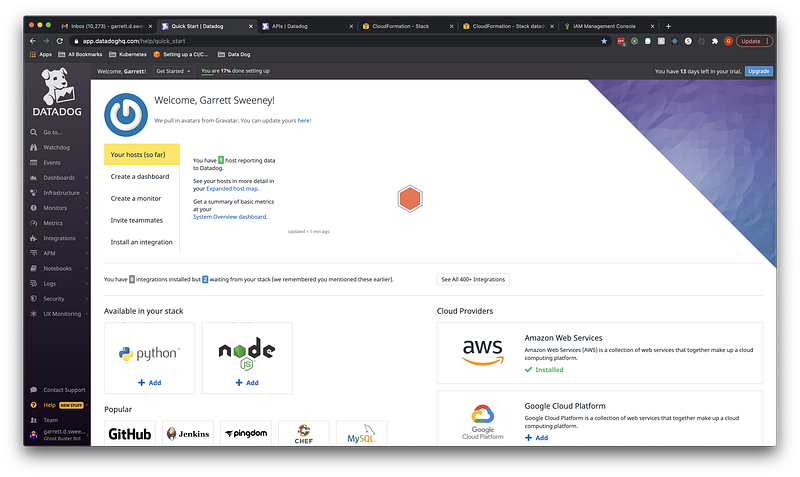This screenshot has height=477, width=800.
Task: Click the Watchdog binoculars icon
Action: (34, 147)
